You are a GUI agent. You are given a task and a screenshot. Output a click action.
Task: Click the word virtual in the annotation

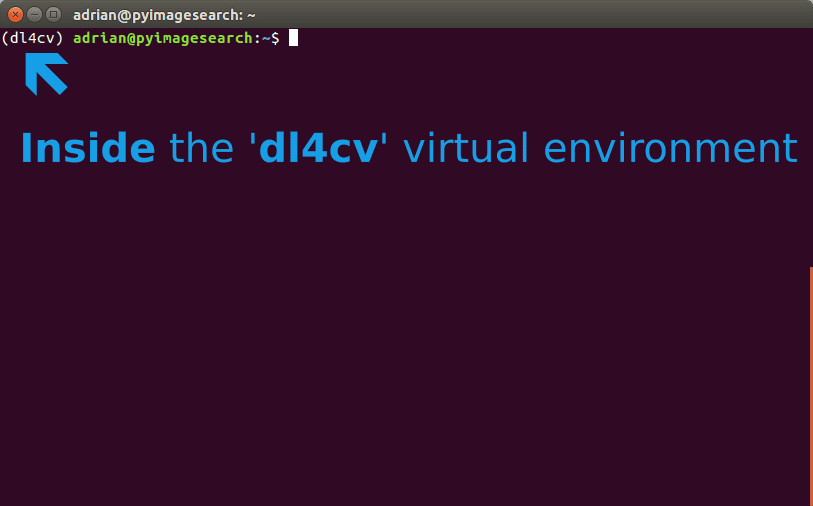tap(466, 148)
